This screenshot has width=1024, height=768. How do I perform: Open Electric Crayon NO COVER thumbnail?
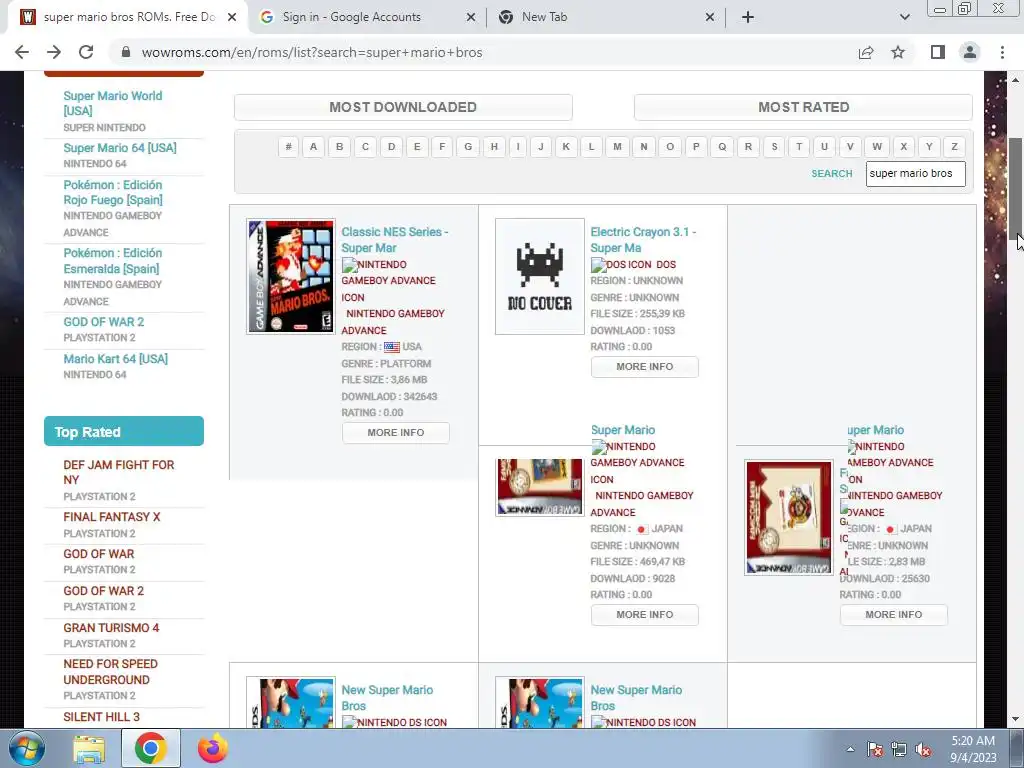(x=539, y=276)
